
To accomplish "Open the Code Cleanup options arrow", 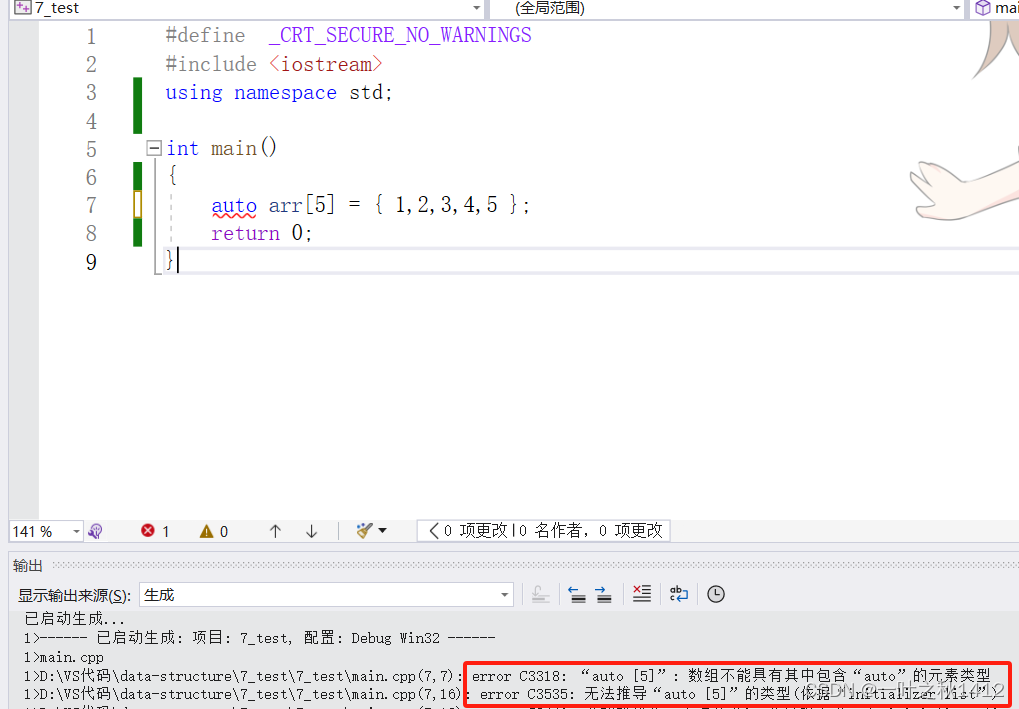I will click(x=383, y=530).
